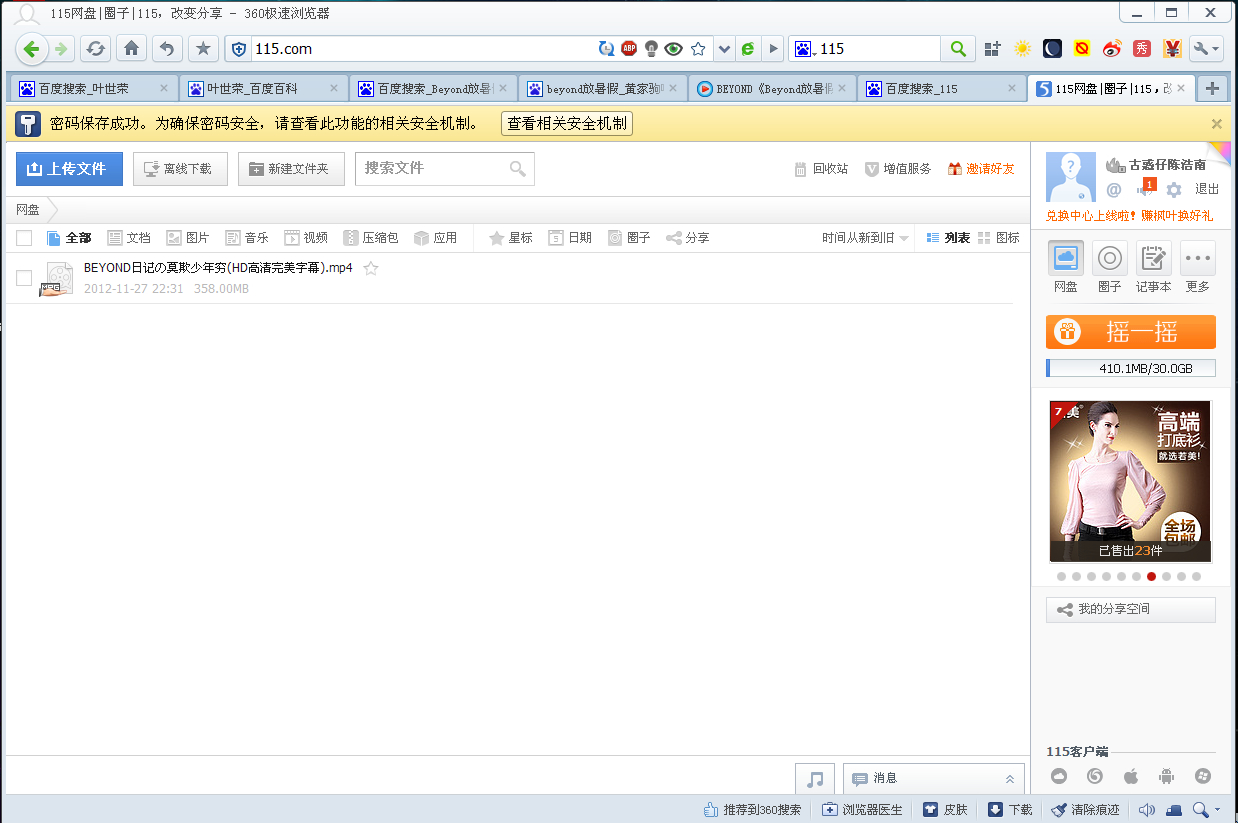Open 增值服务 value-added services
This screenshot has width=1238, height=823.
(898, 169)
